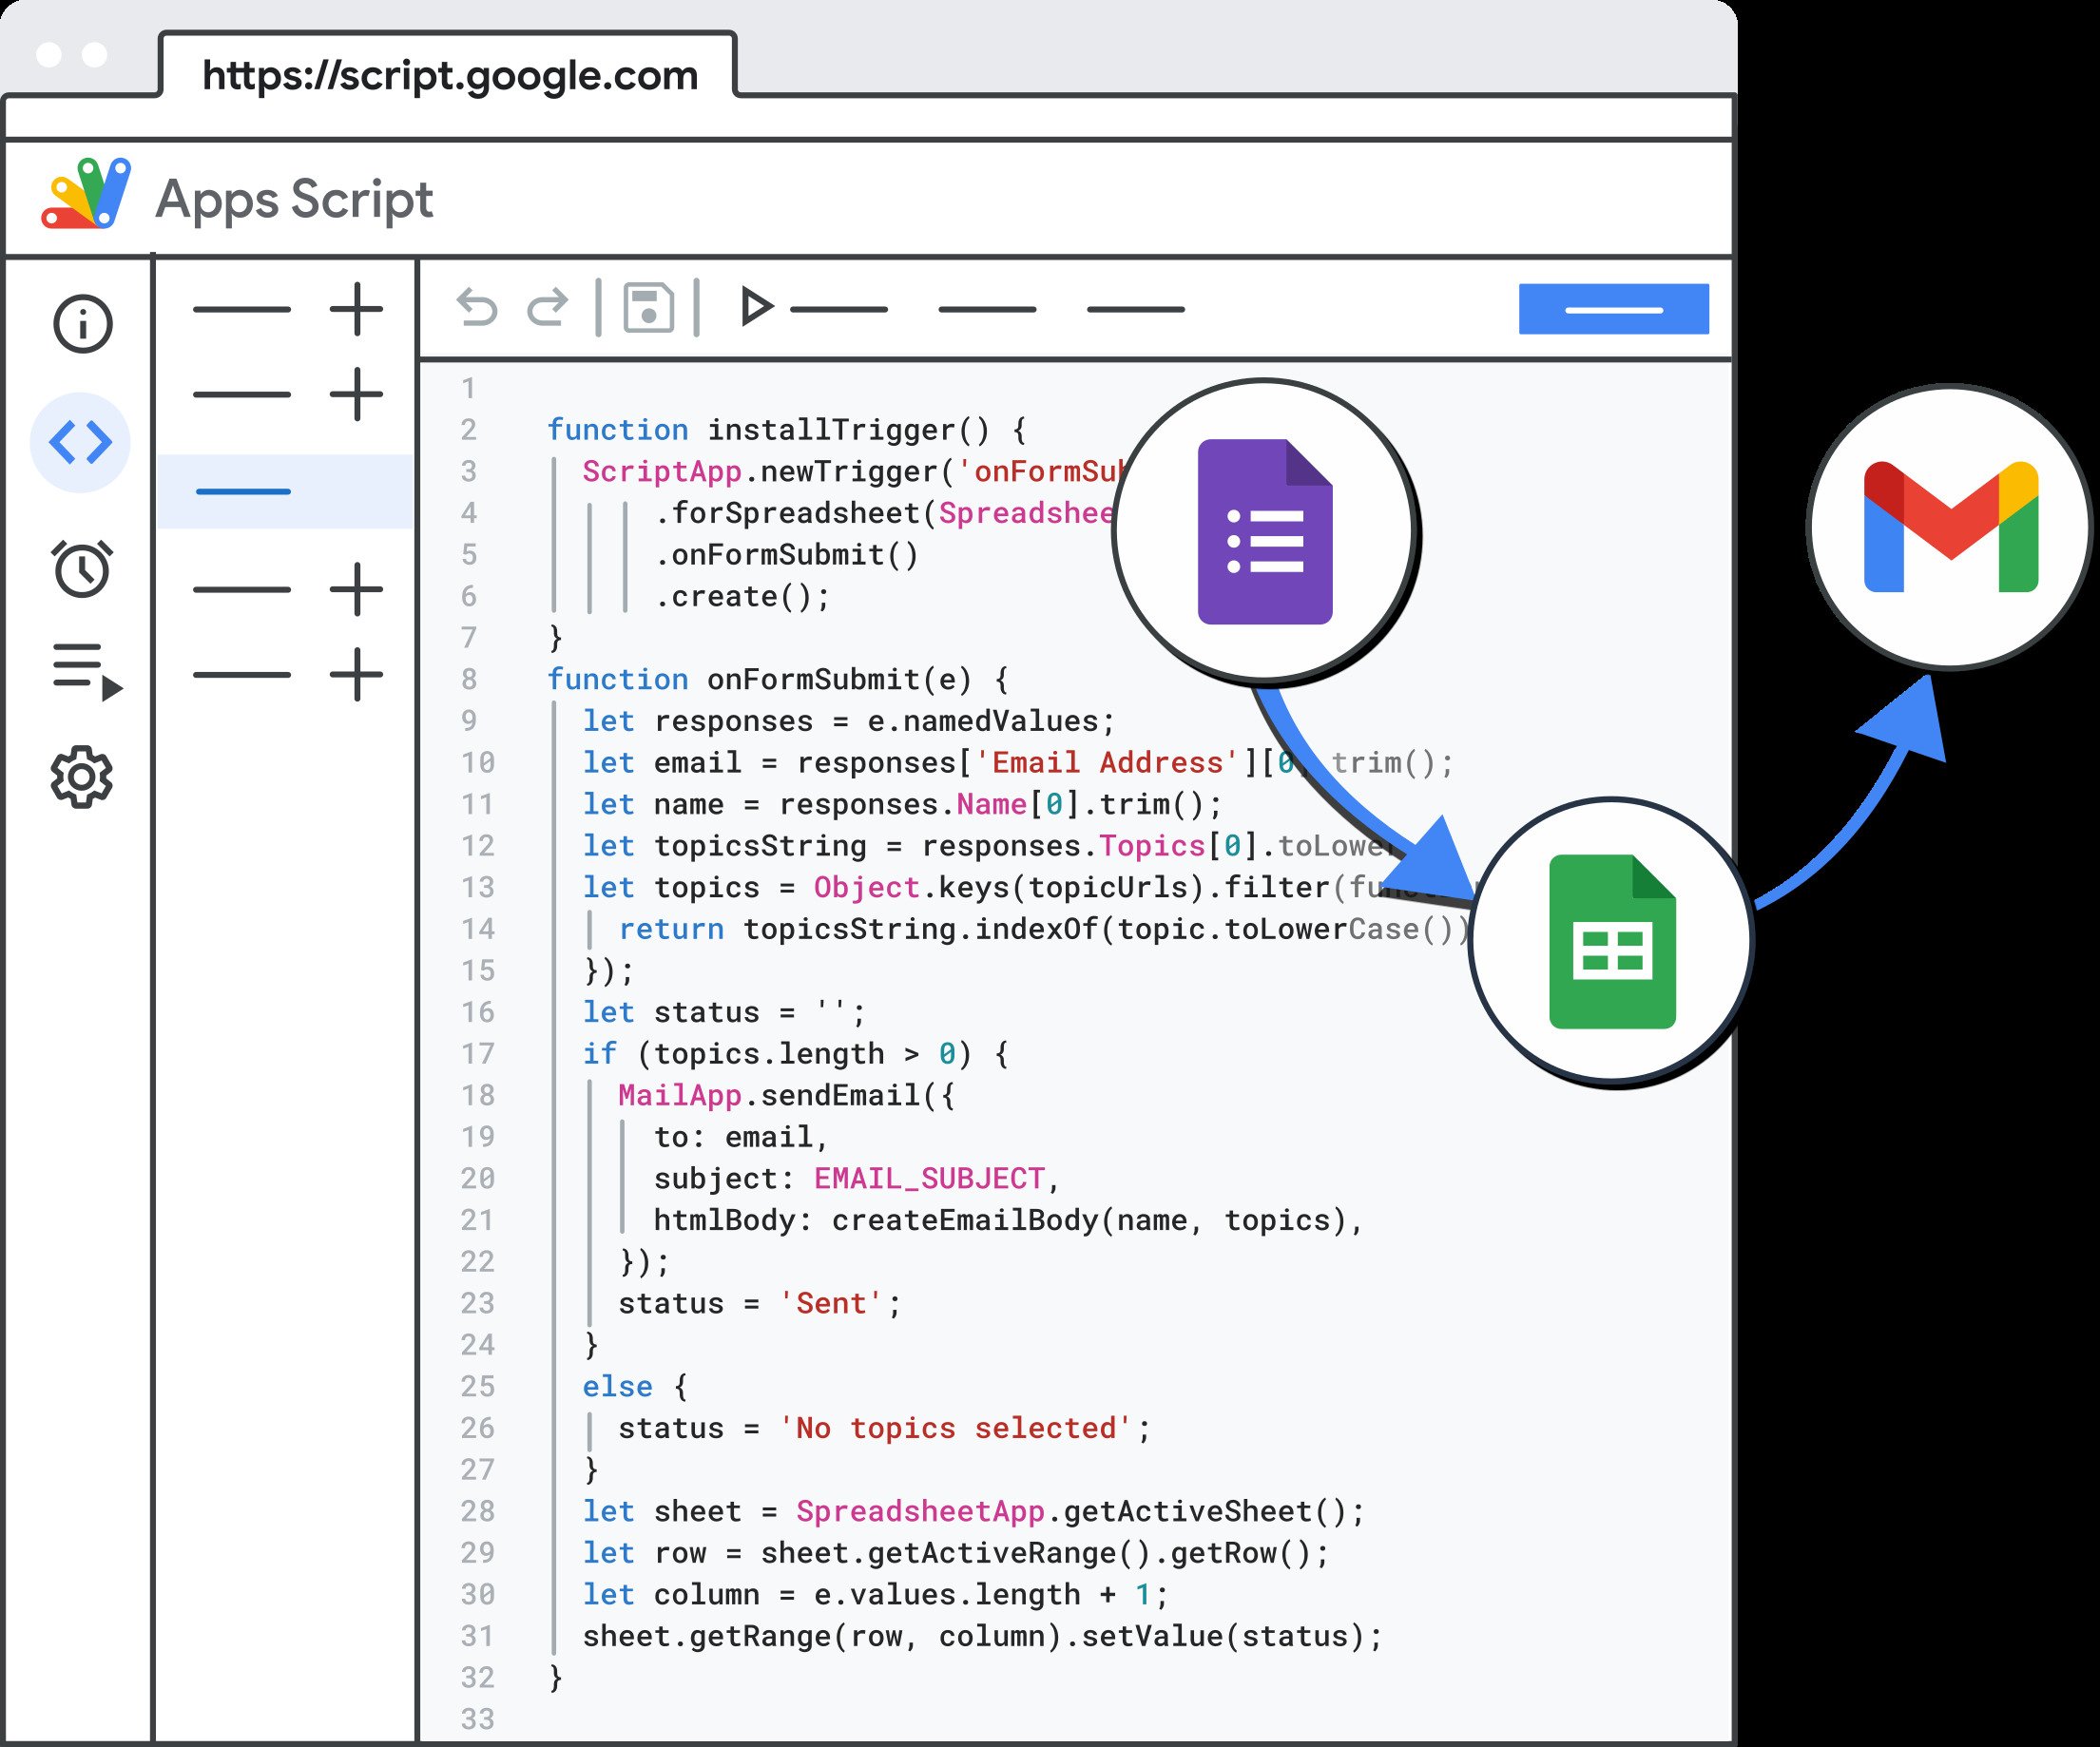Run the script with play triangle

[757, 307]
